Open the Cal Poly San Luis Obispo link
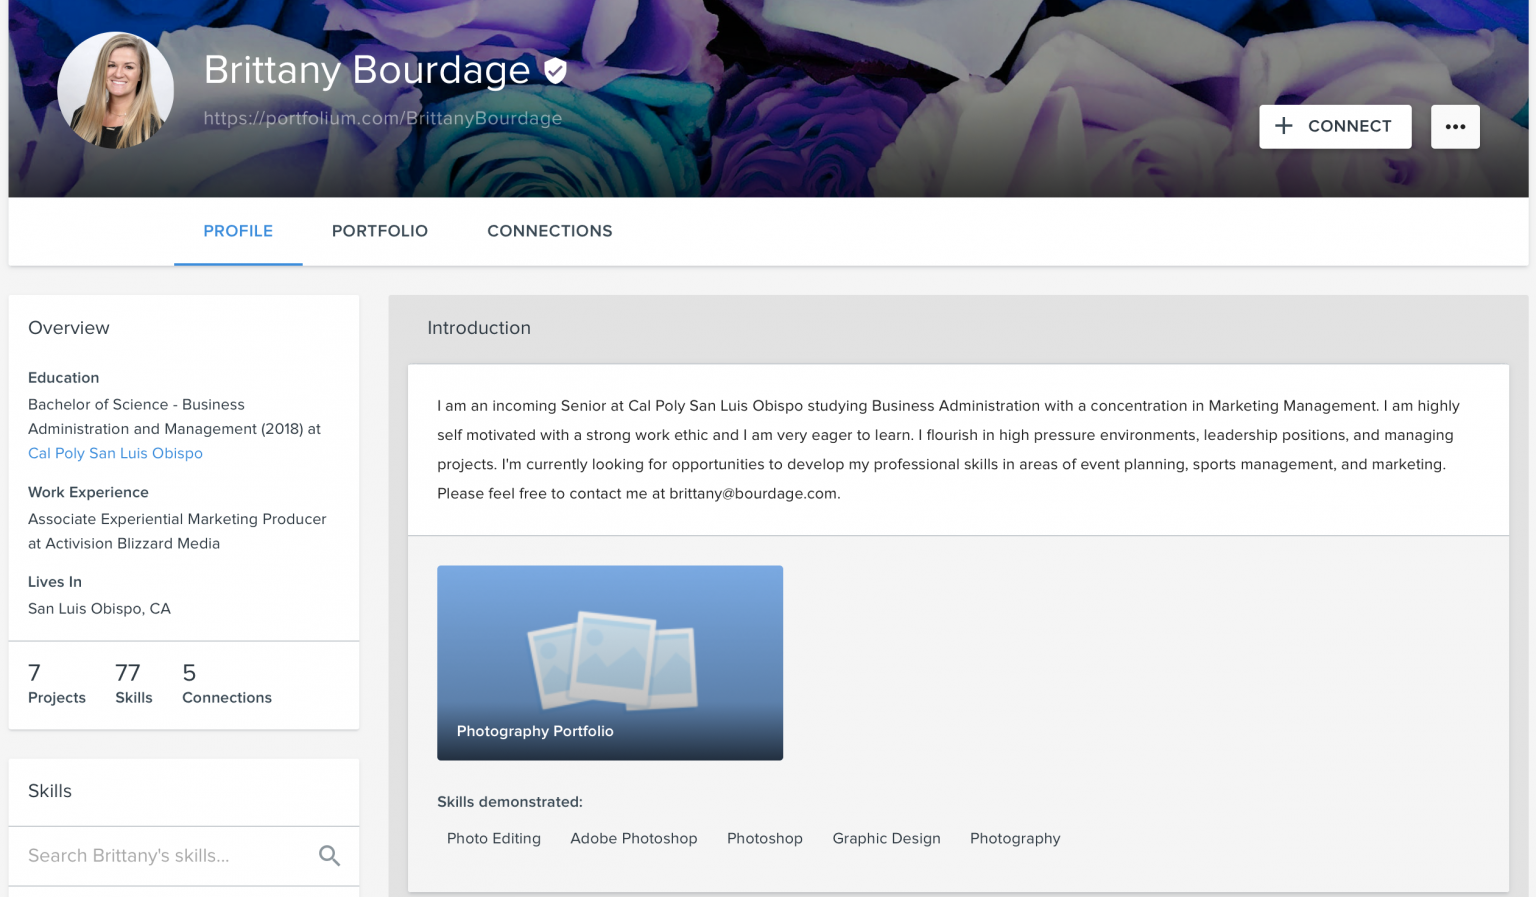This screenshot has width=1536, height=897. (115, 453)
